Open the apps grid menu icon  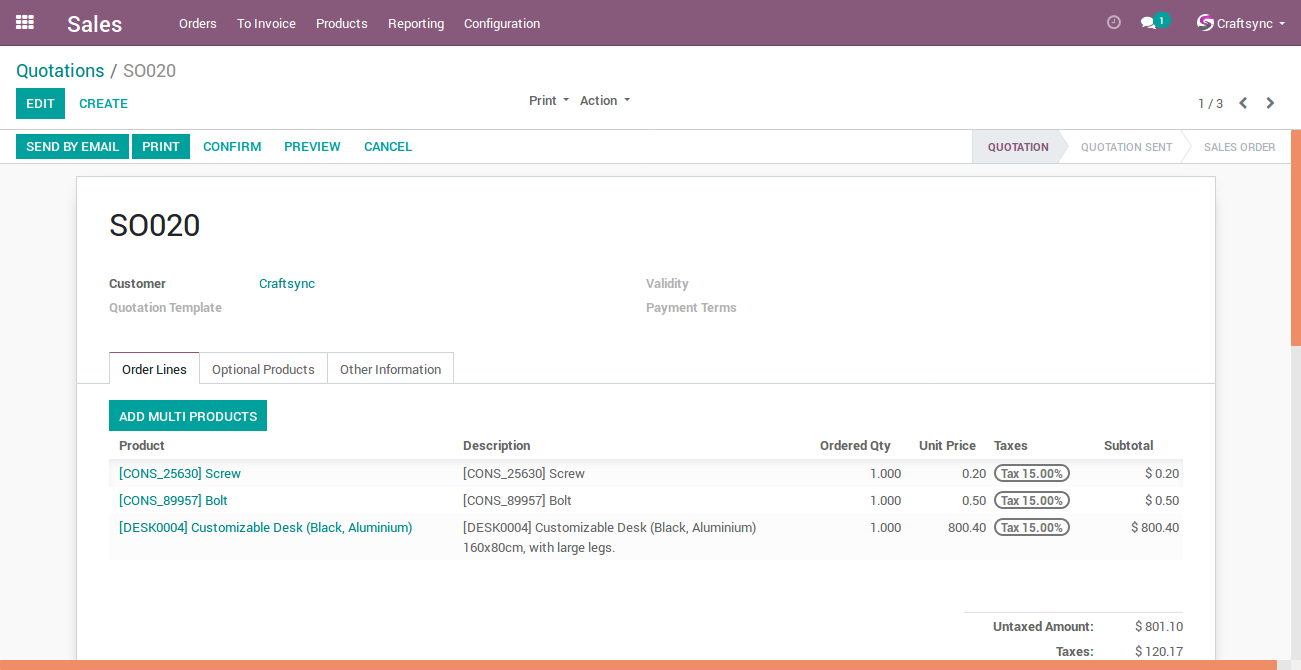point(25,22)
